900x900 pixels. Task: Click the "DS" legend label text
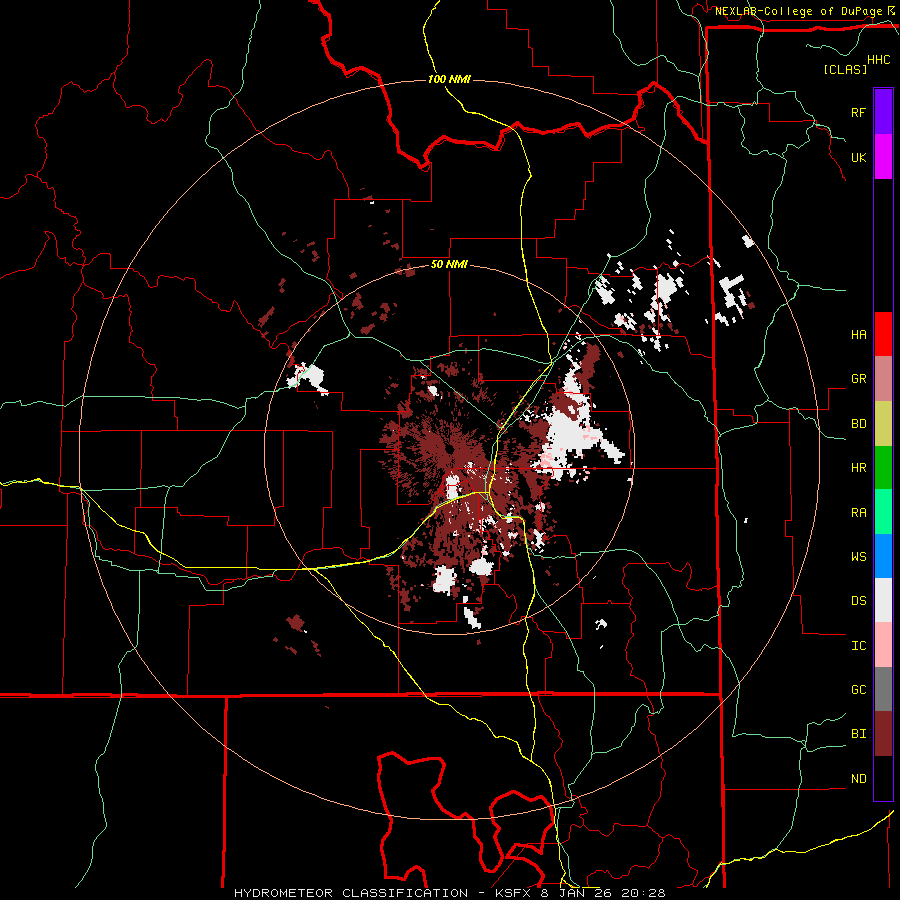858,601
